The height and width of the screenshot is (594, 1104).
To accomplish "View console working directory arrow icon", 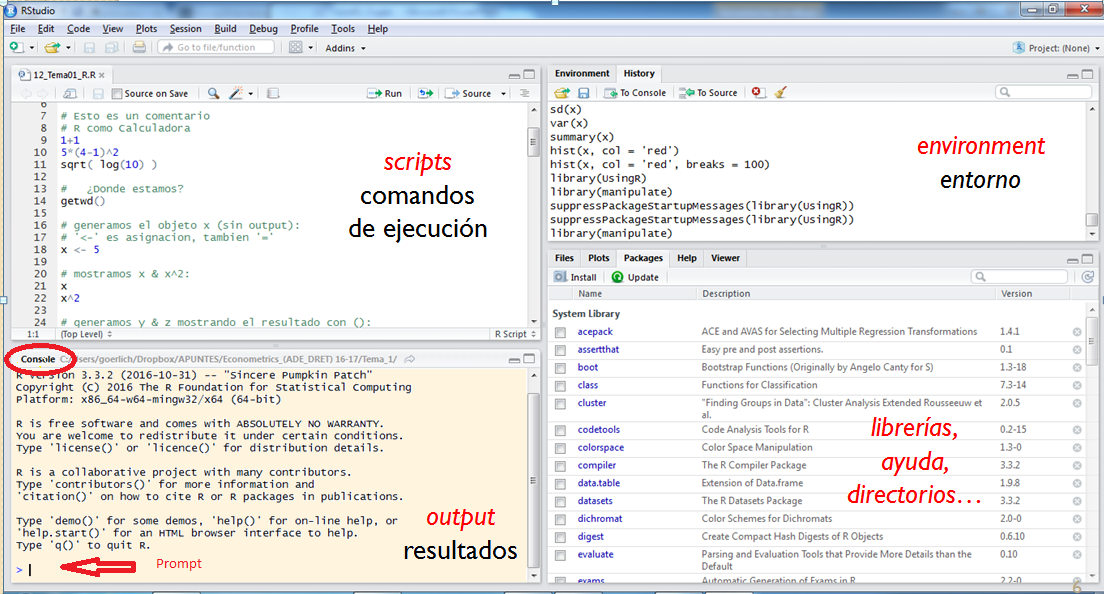I will pyautogui.click(x=410, y=359).
